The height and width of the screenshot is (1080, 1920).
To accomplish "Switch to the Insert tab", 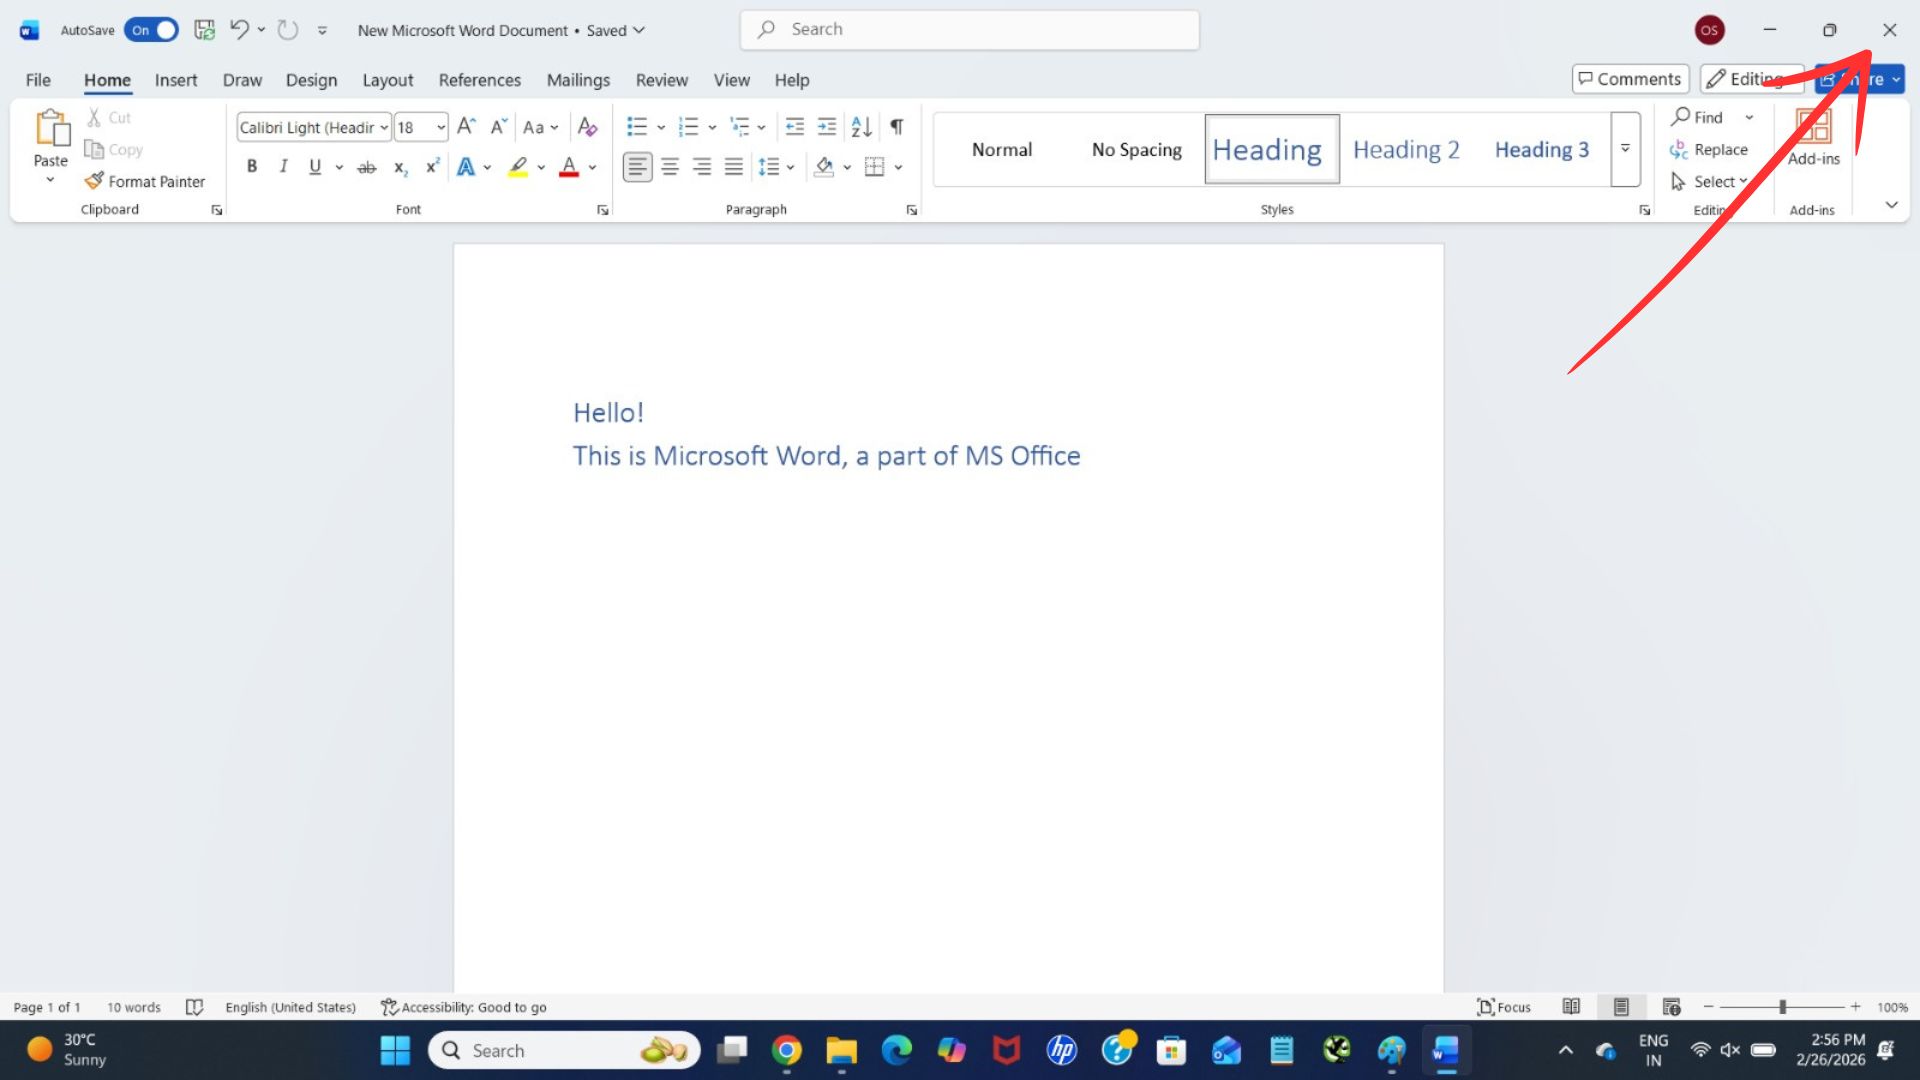I will [176, 80].
